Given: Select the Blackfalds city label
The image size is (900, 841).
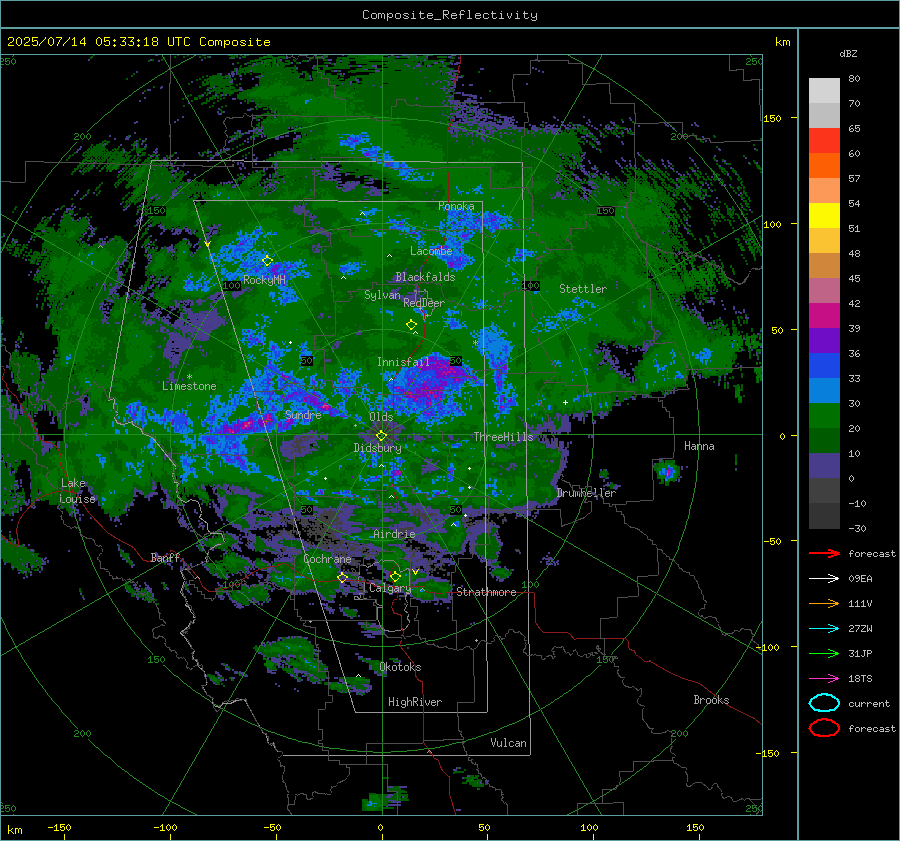Looking at the screenshot, I should pyautogui.click(x=425, y=277).
